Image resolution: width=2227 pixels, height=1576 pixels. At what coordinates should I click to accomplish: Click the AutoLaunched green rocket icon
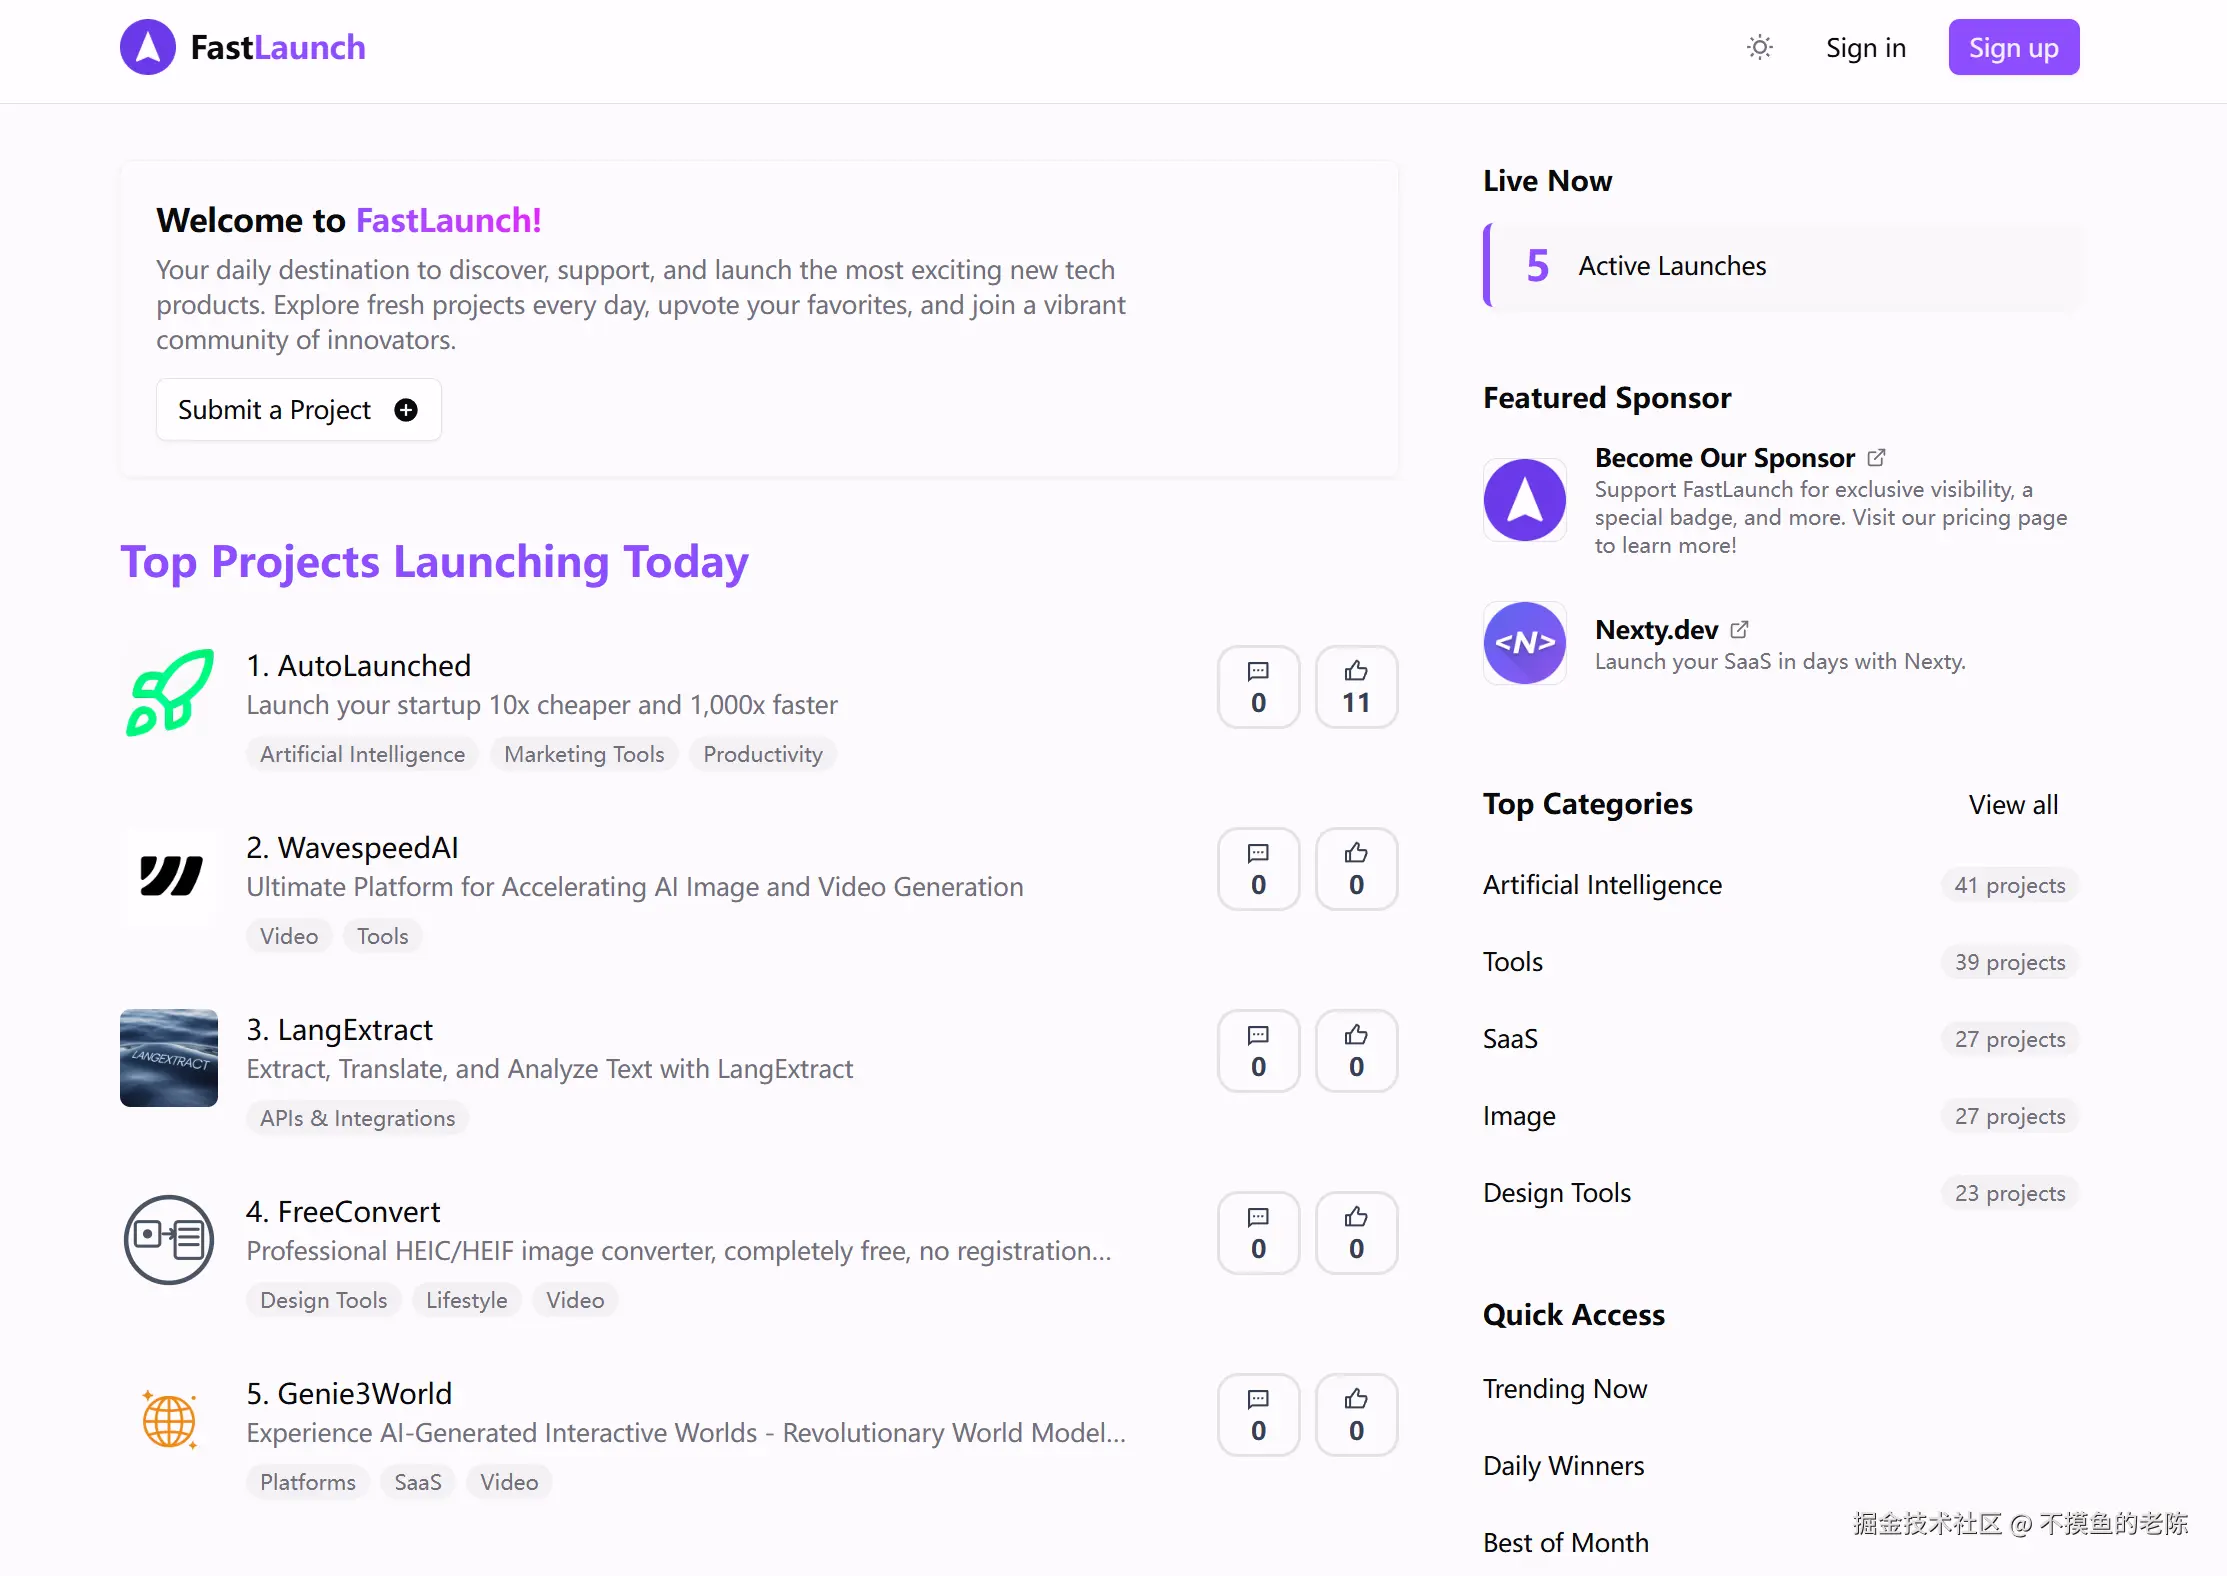(x=169, y=693)
